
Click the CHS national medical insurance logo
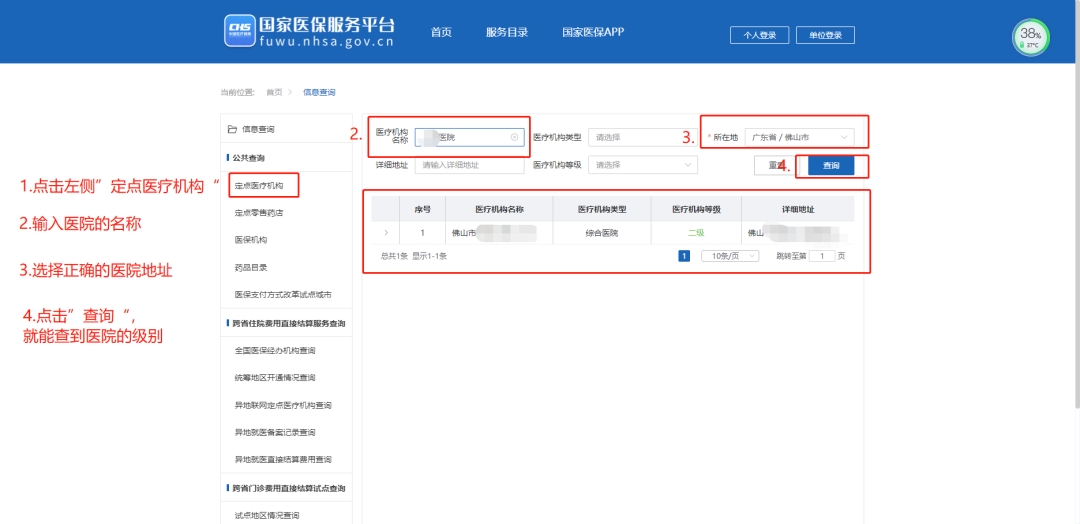click(239, 31)
